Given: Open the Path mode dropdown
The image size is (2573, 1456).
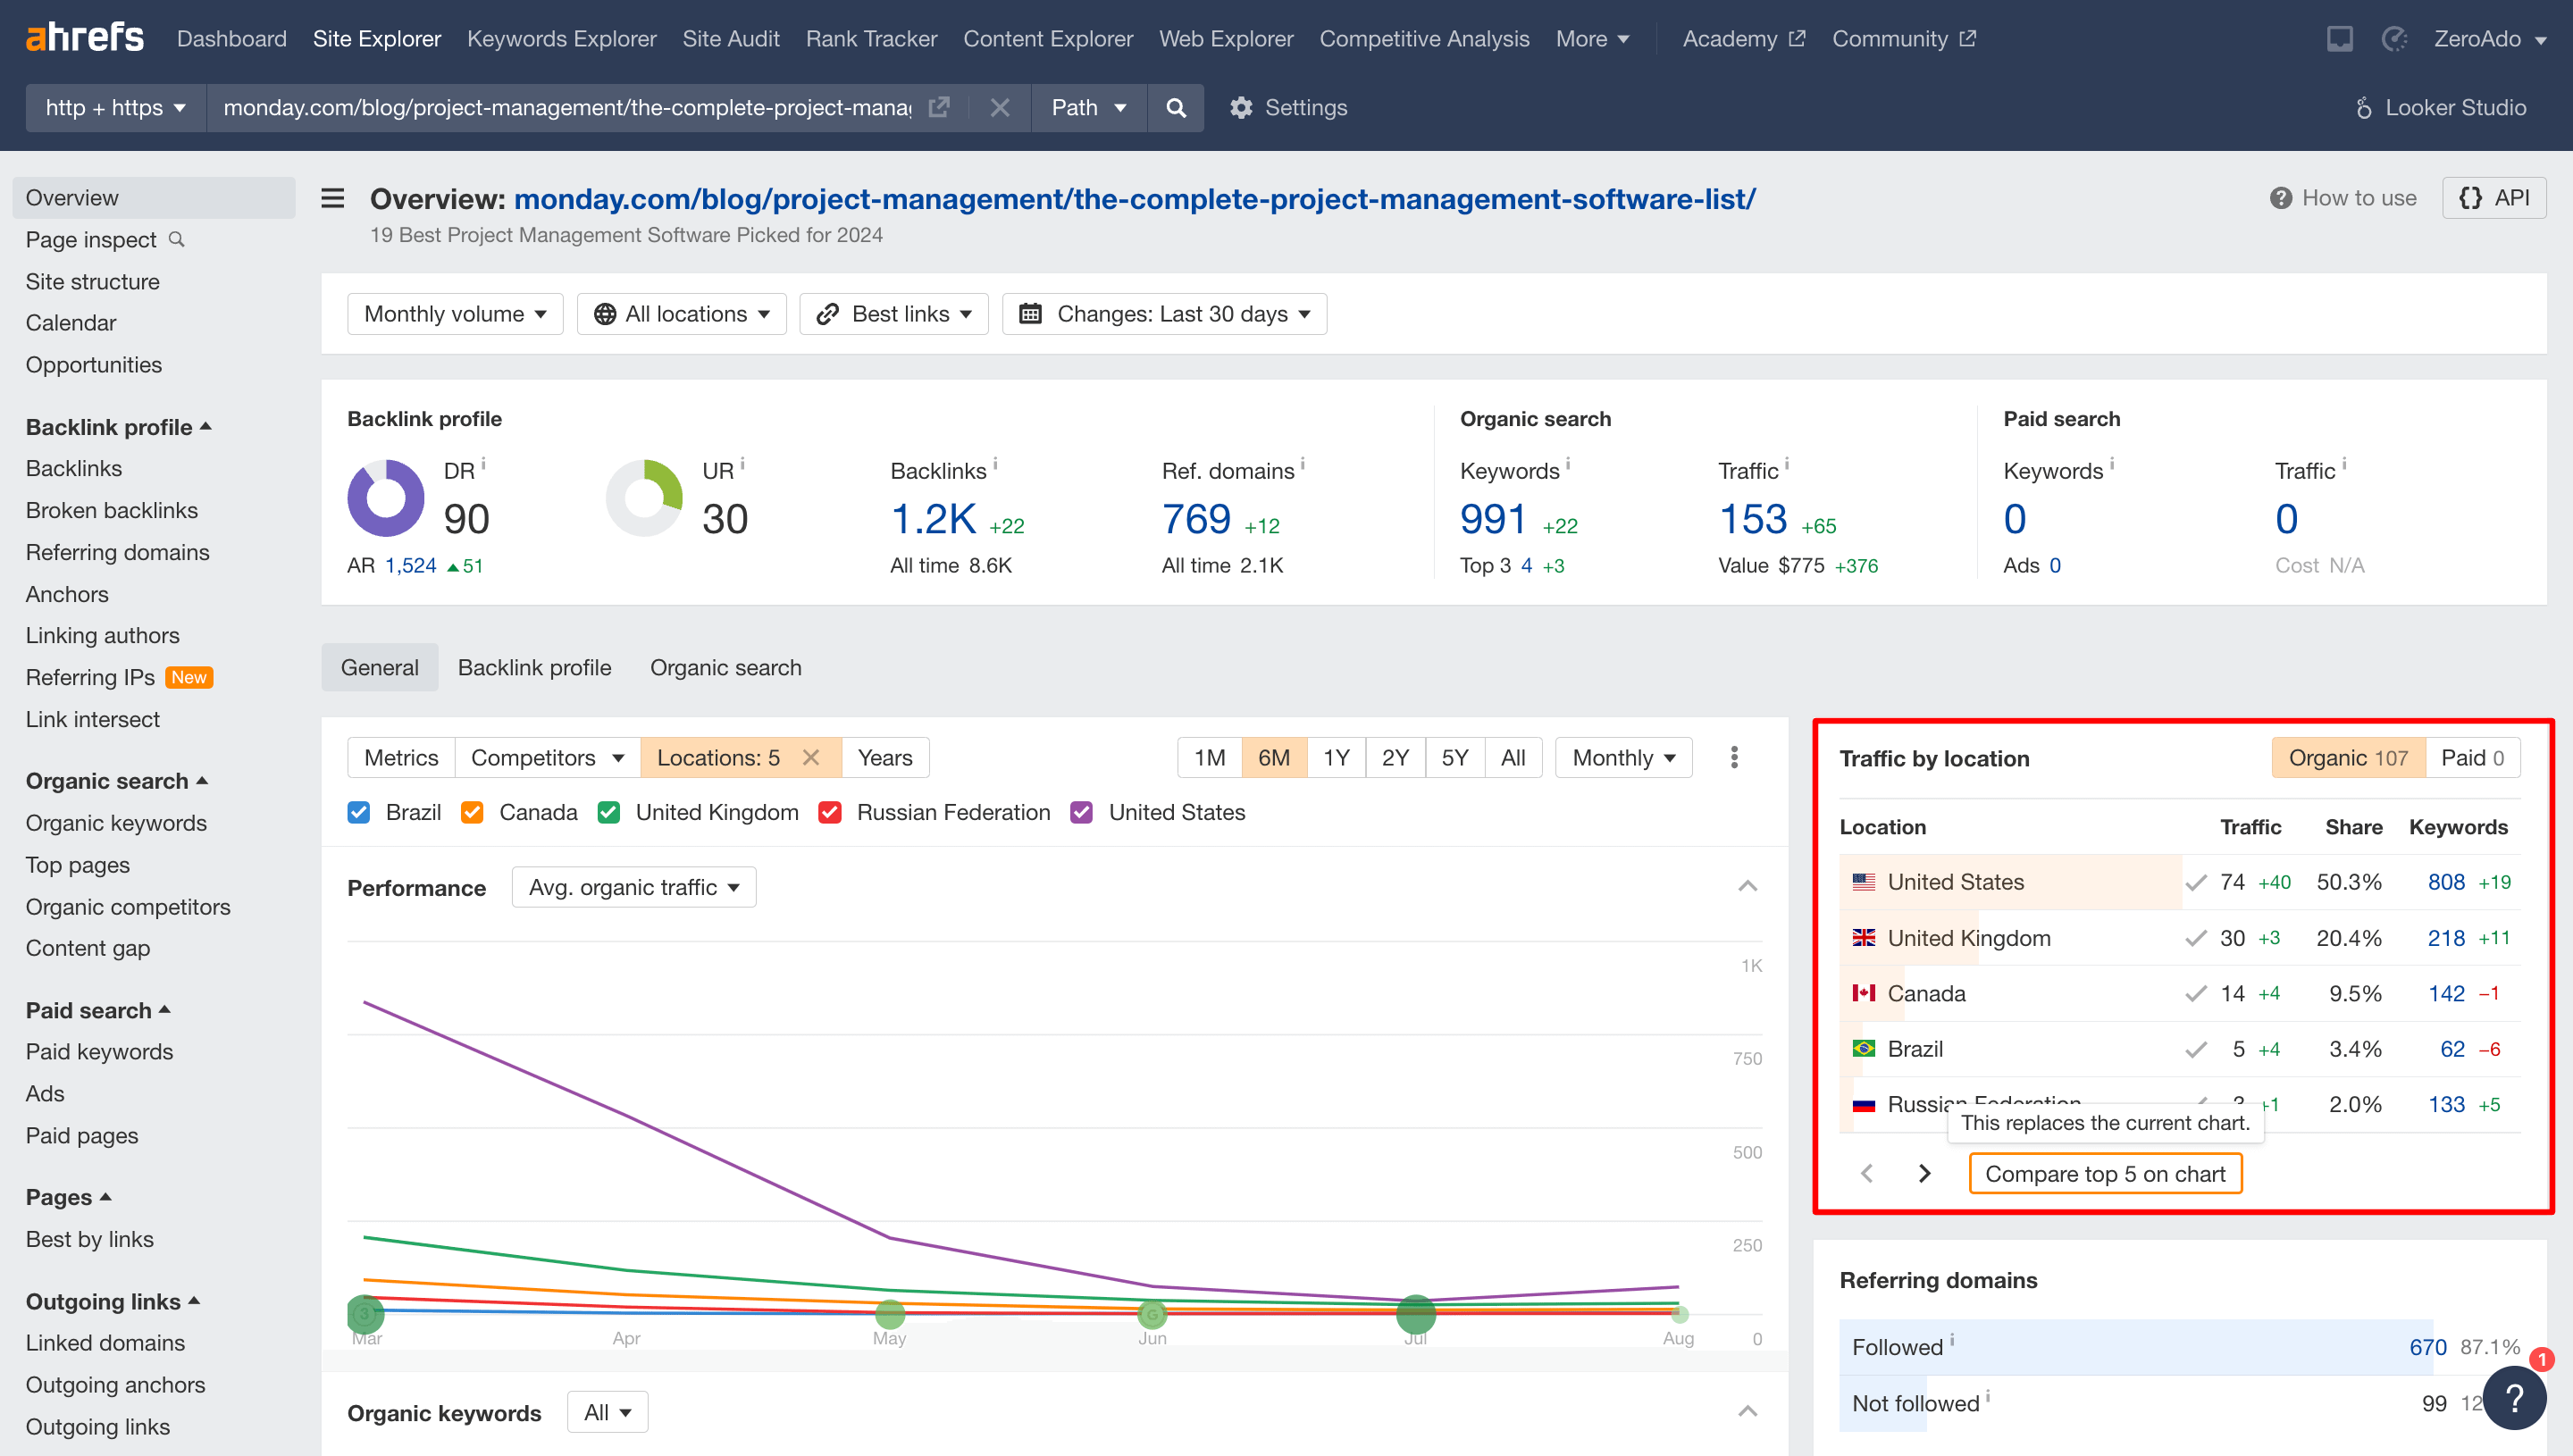Looking at the screenshot, I should coord(1089,107).
